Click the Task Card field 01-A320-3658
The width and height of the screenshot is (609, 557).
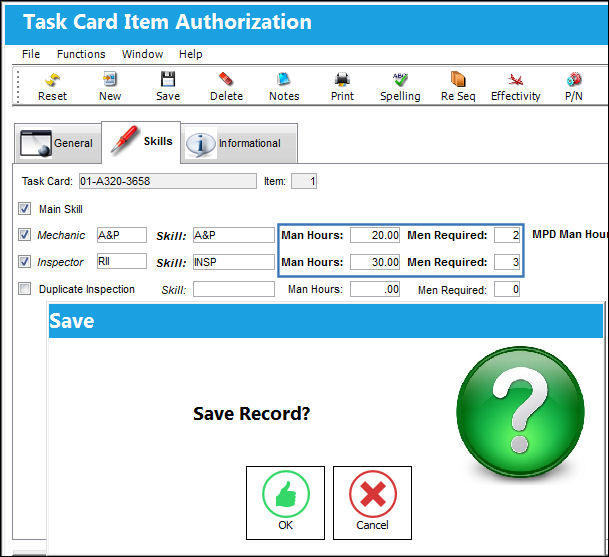(168, 181)
